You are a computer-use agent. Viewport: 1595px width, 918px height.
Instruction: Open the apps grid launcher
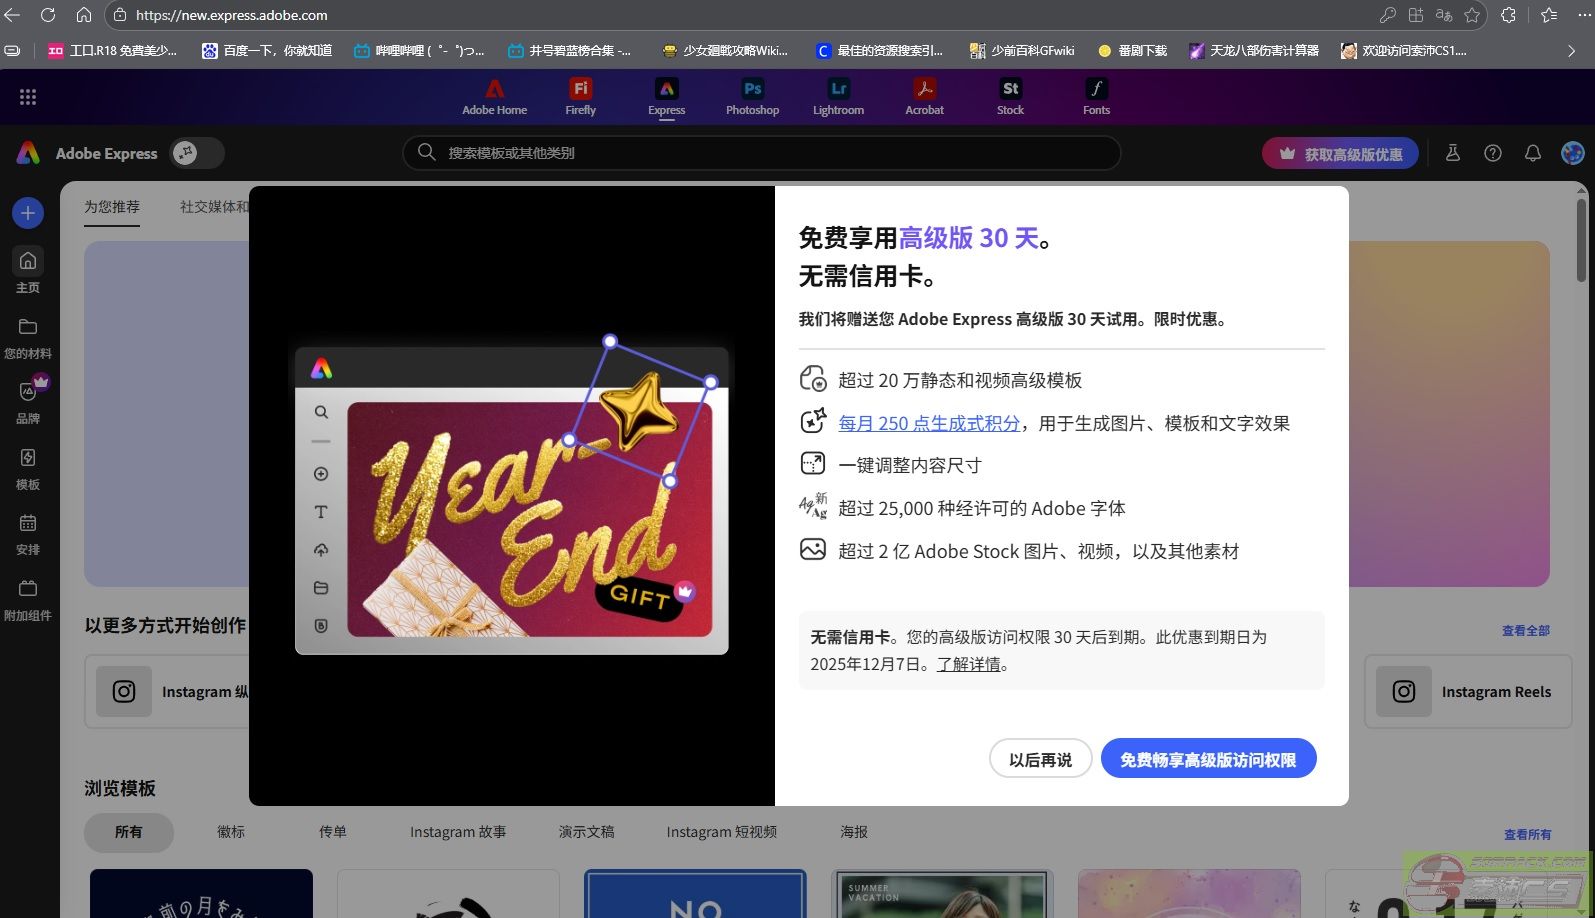pyautogui.click(x=28, y=97)
